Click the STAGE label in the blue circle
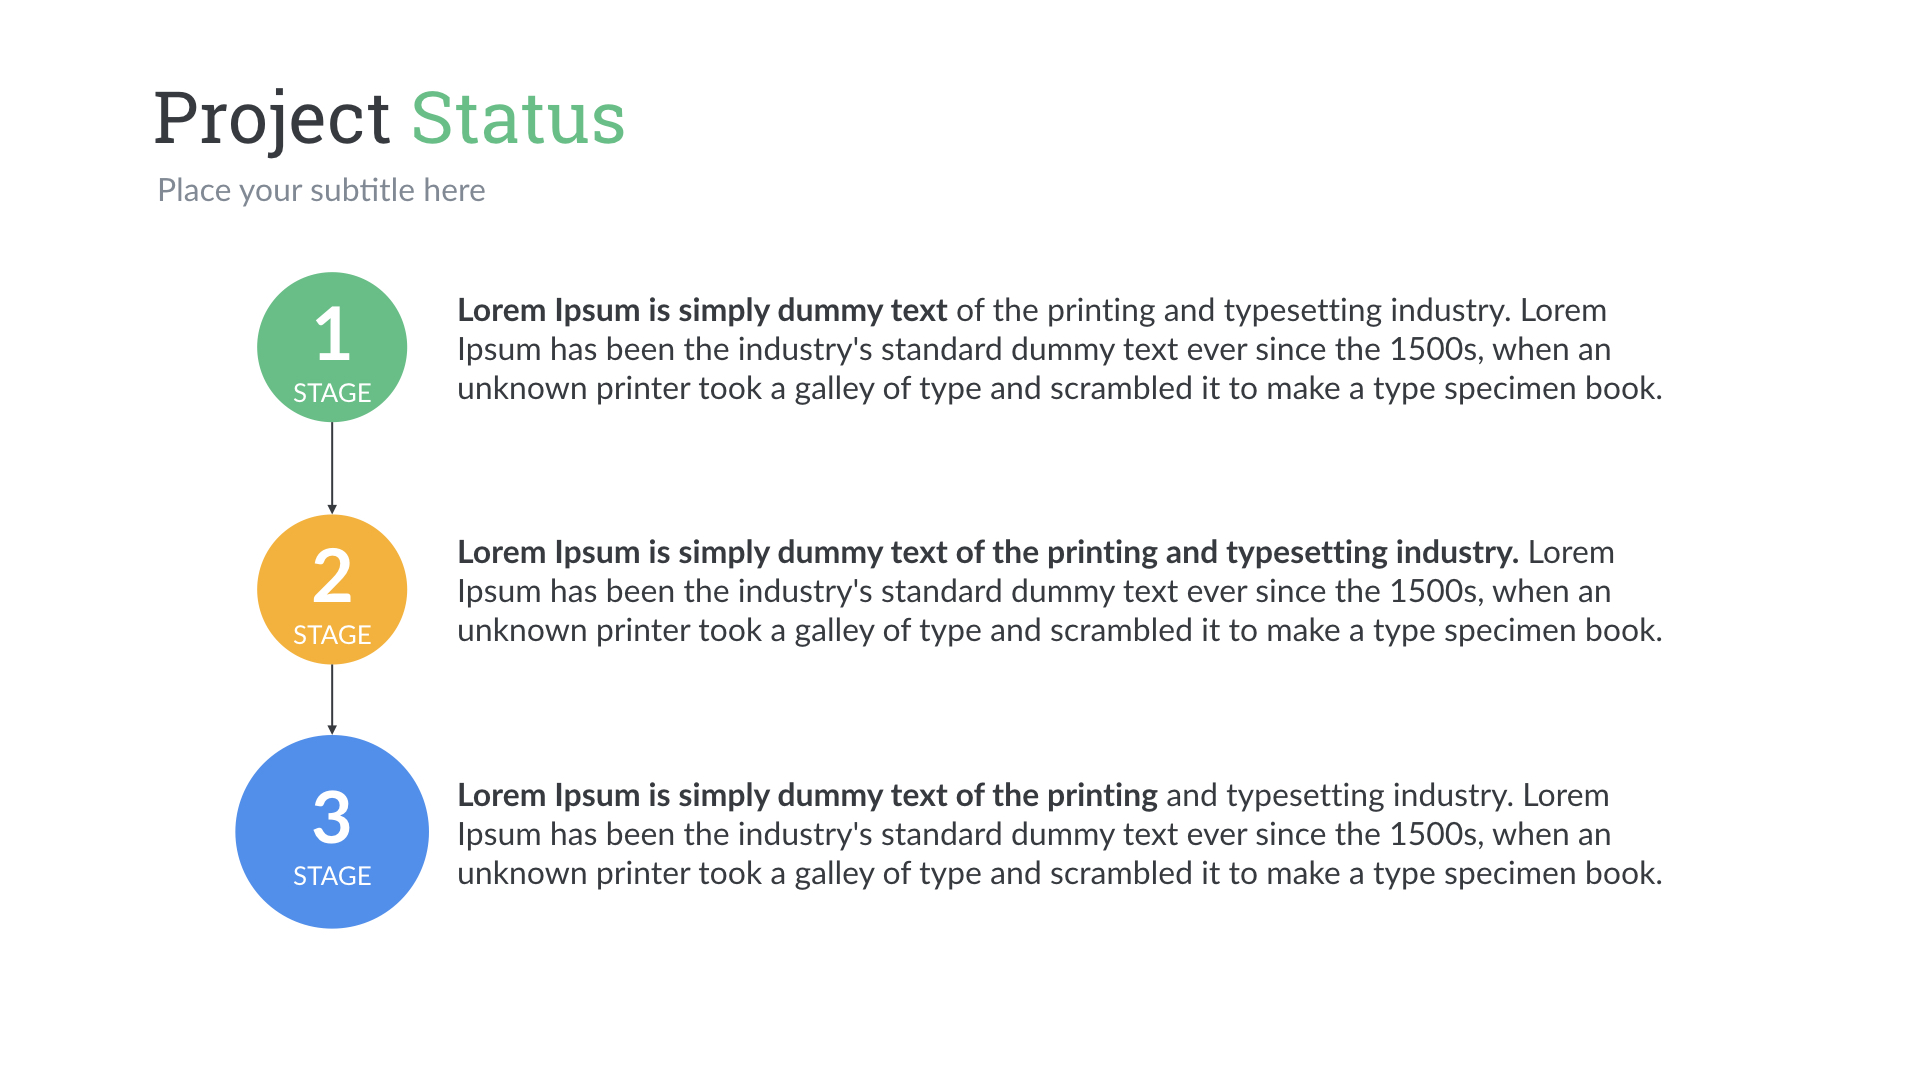Screen dimensions: 1920x1080 click(332, 876)
